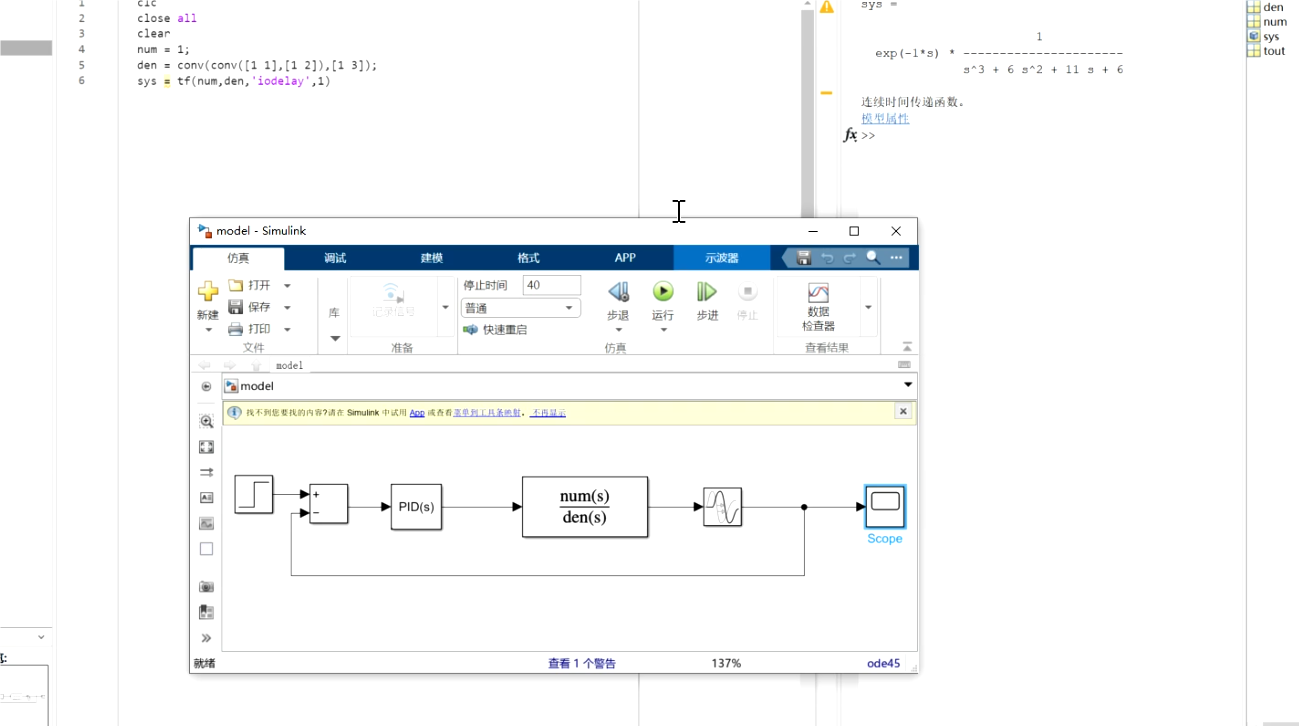Click the zoom-in palette icon
The image size is (1299, 726).
[206, 422]
